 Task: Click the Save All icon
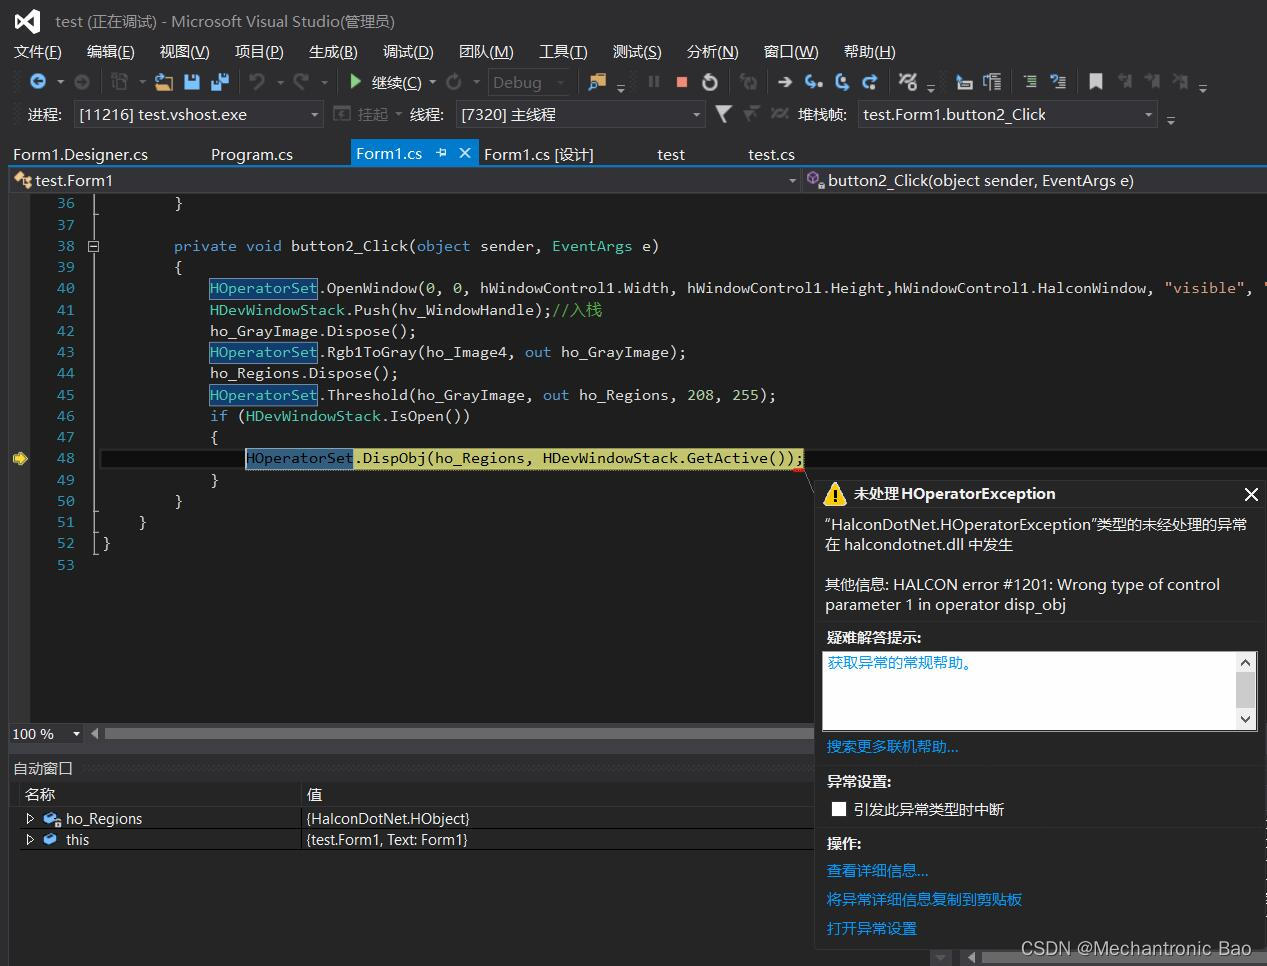coord(220,82)
